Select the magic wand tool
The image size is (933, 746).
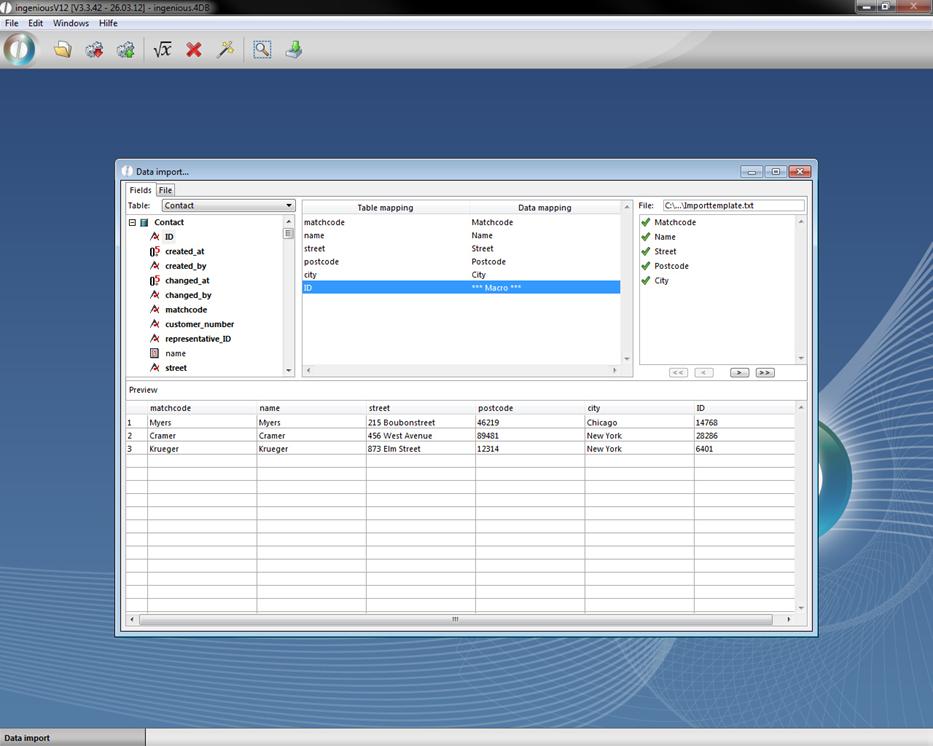click(x=225, y=49)
